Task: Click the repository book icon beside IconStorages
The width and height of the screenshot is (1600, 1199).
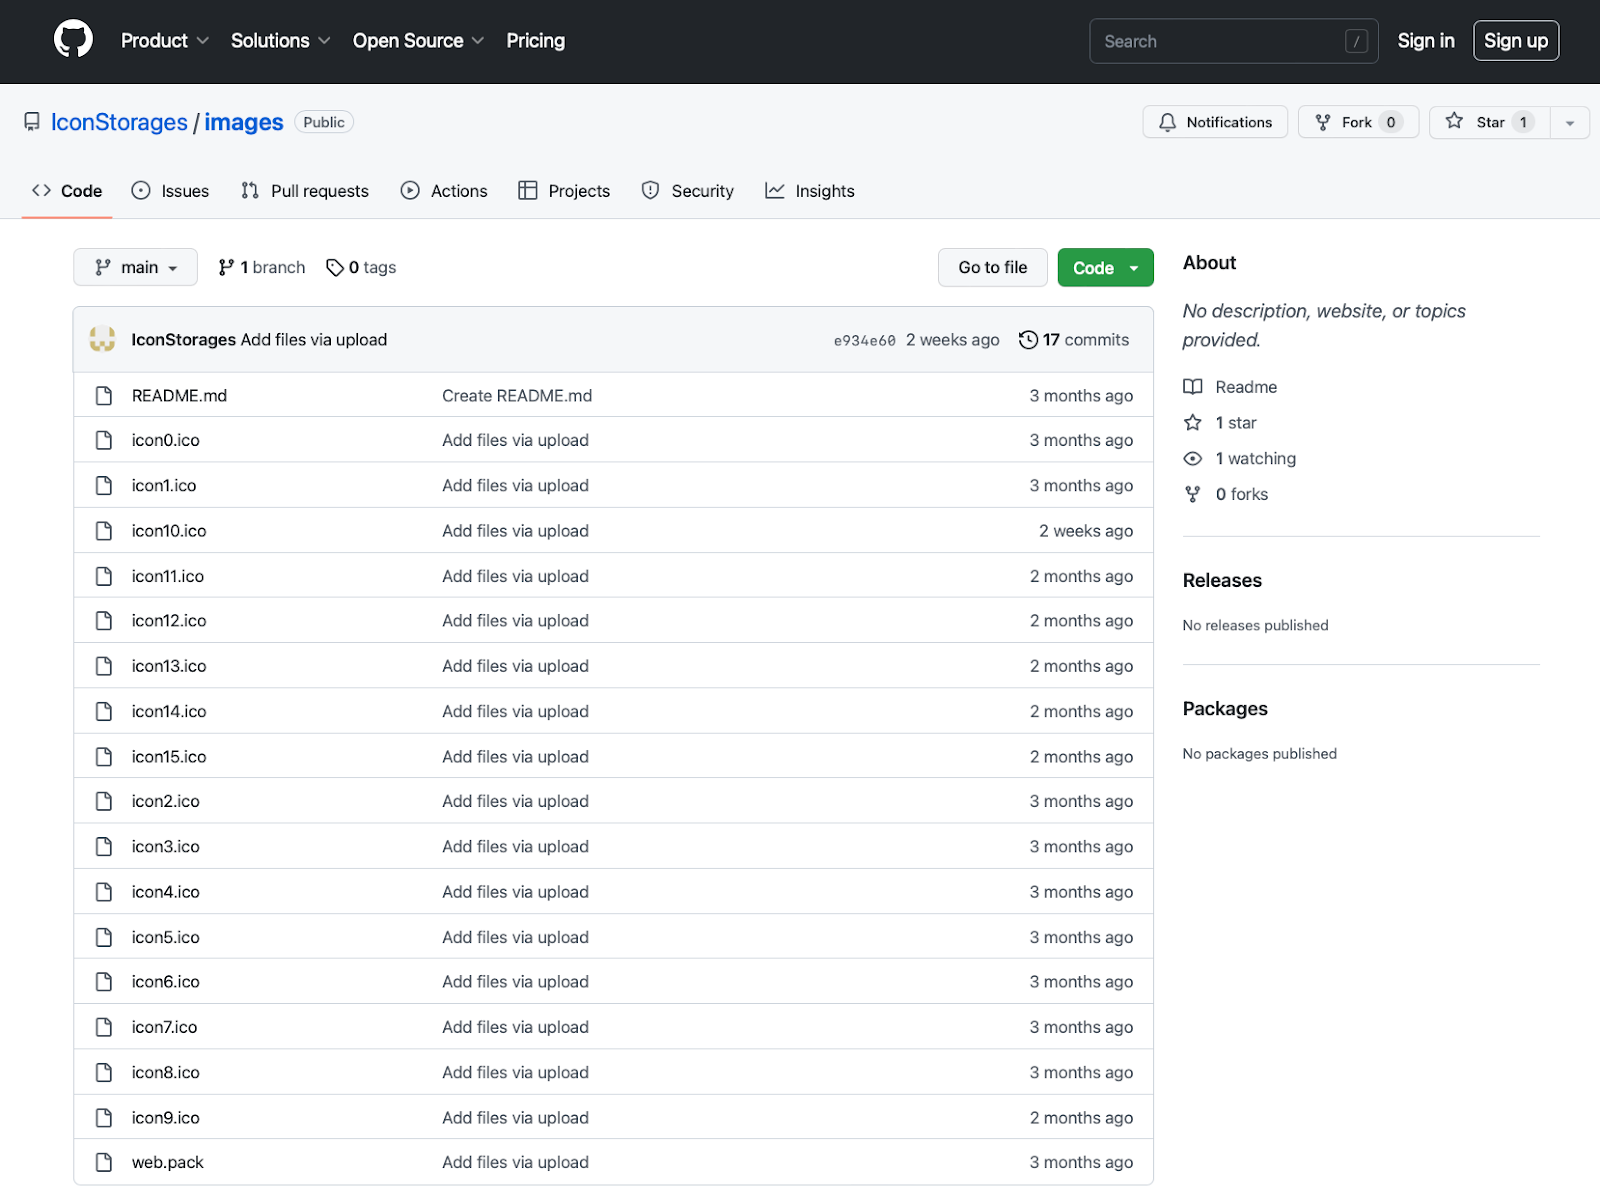Action: click(32, 122)
